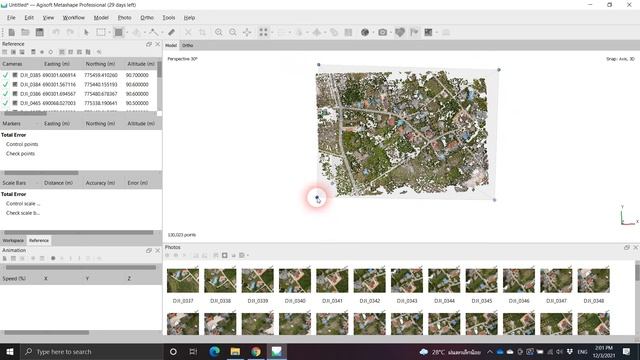Click the Check points row
Image resolution: width=640 pixels, height=360 pixels.
coord(20,153)
